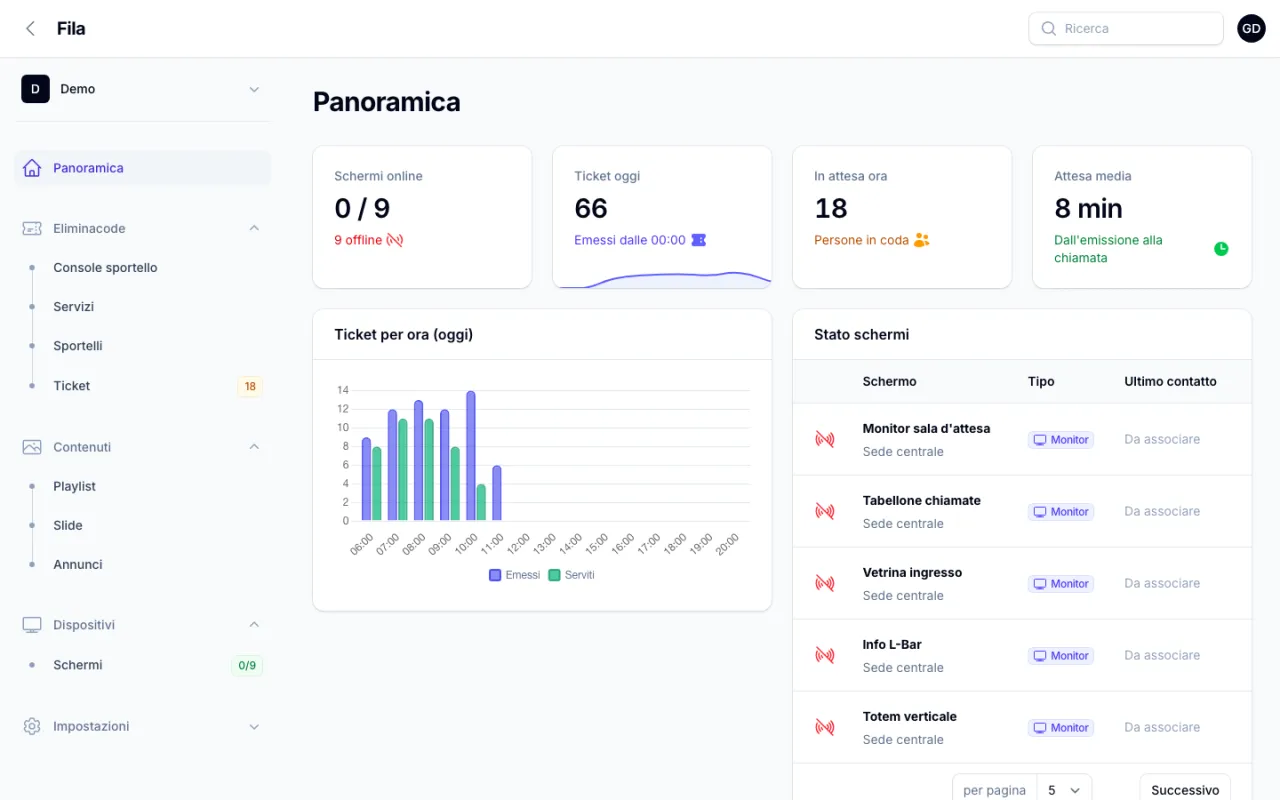Image resolution: width=1280 pixels, height=800 pixels.
Task: Click the back arrow next to Fila
Action: coord(30,29)
